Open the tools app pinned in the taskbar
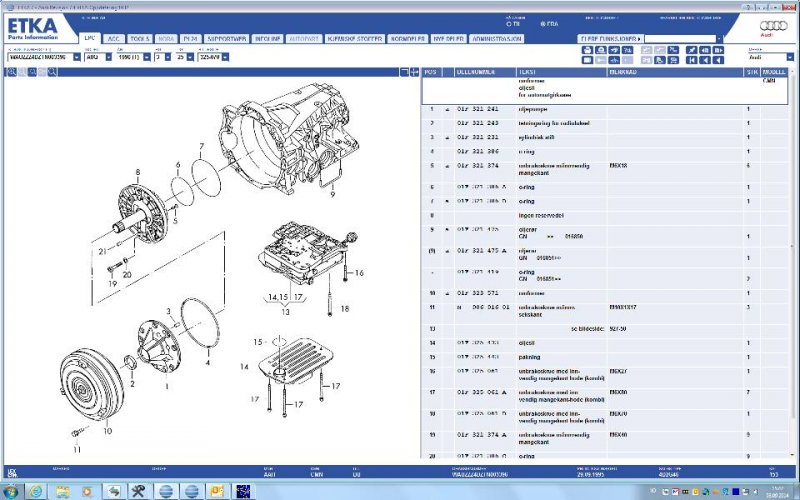 point(138,490)
